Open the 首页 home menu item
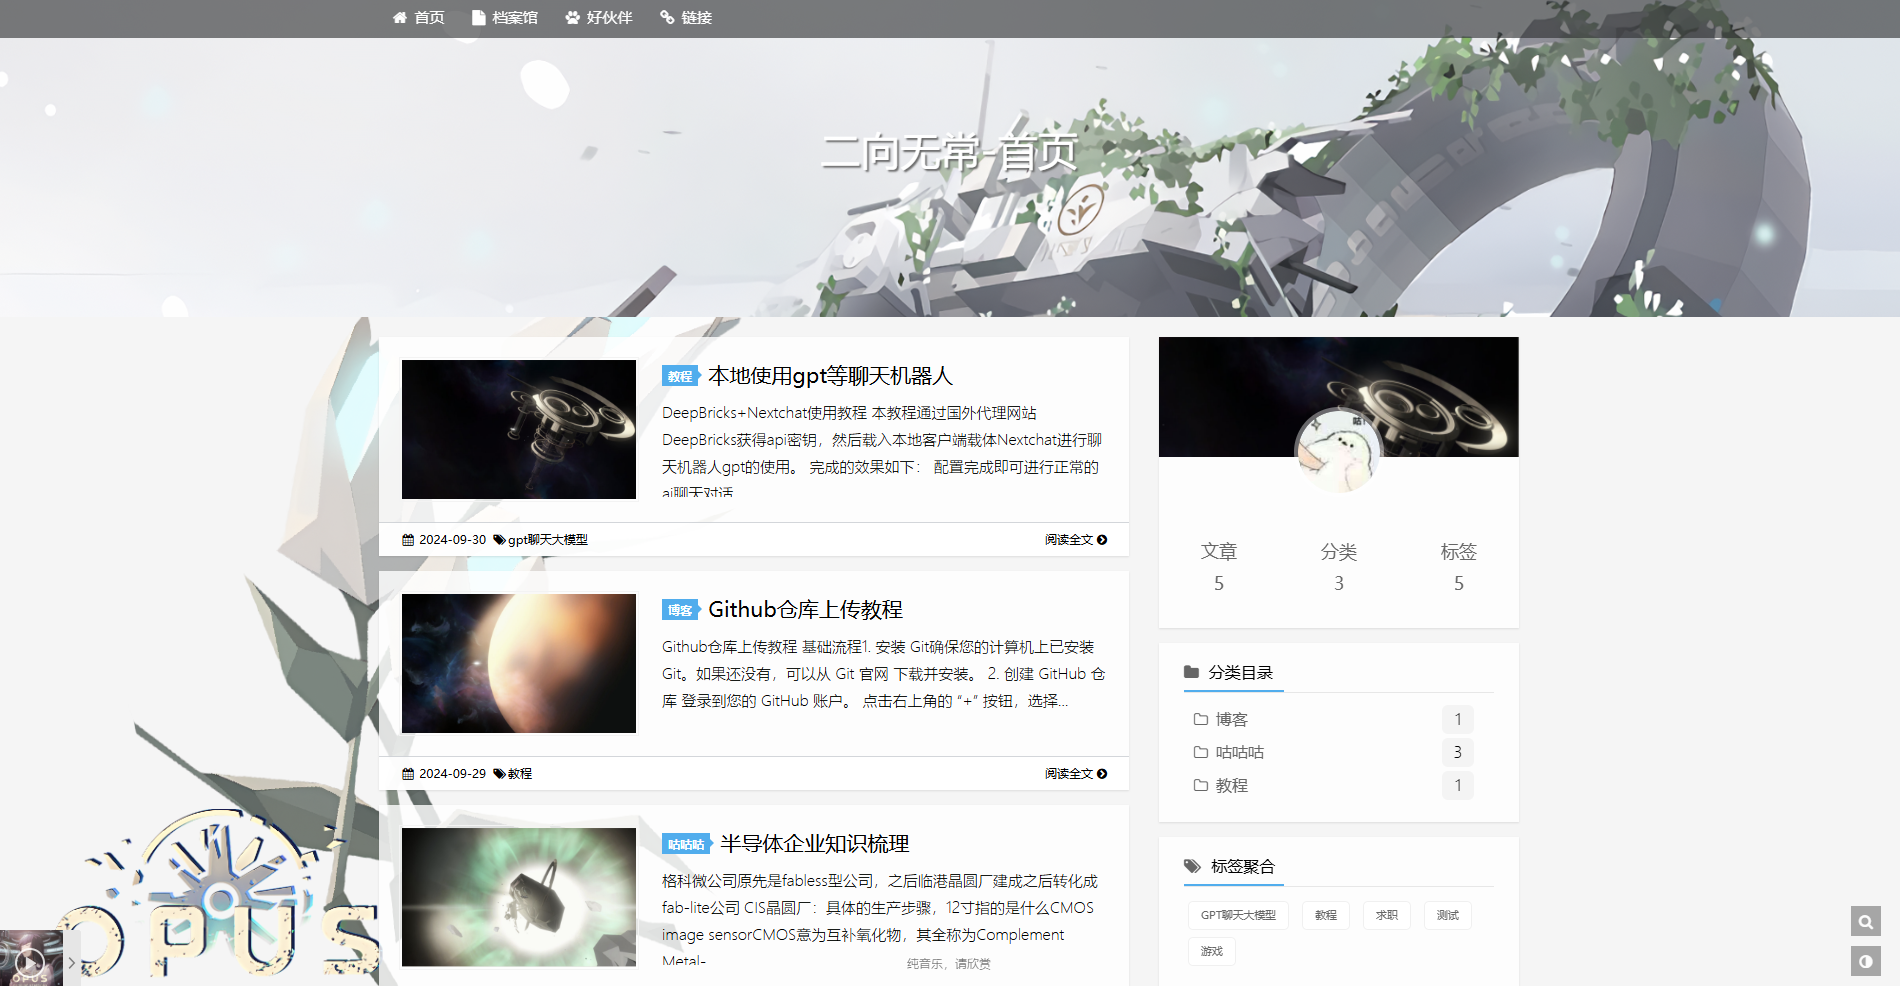1900x986 pixels. 418,17
